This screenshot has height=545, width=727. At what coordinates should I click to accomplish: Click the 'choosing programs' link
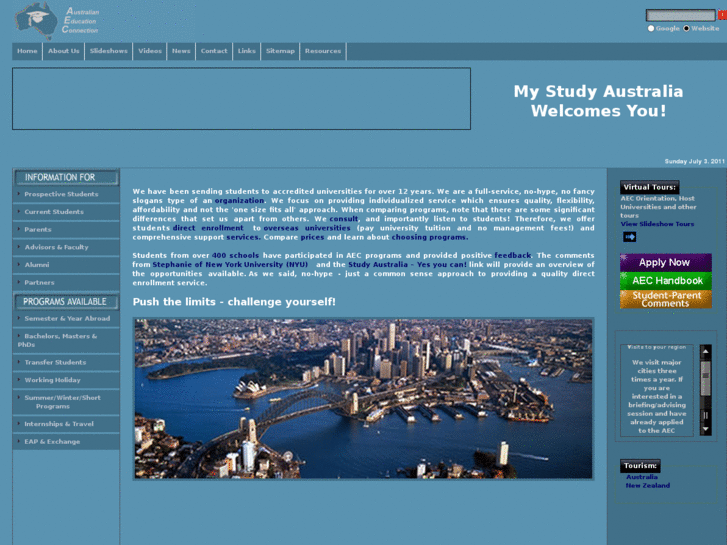point(428,237)
